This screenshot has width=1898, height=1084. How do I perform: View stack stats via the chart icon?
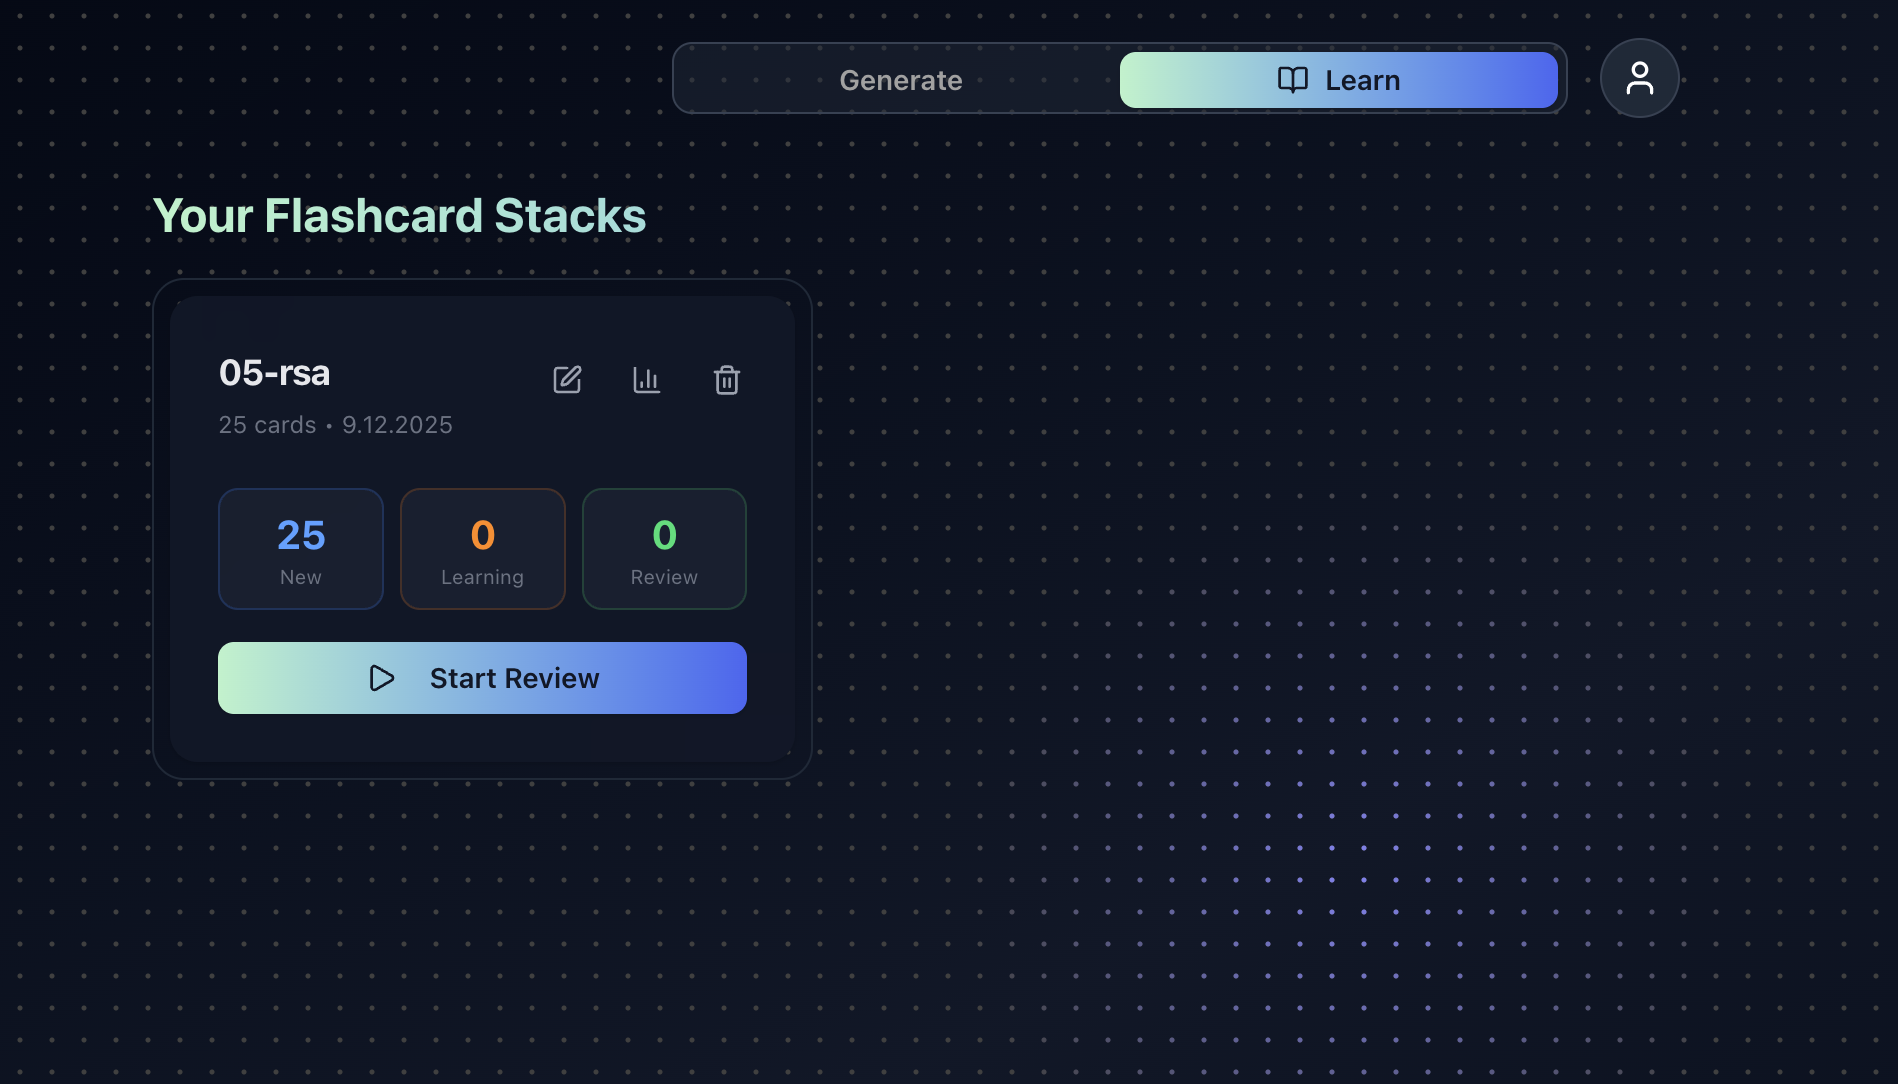pos(646,380)
